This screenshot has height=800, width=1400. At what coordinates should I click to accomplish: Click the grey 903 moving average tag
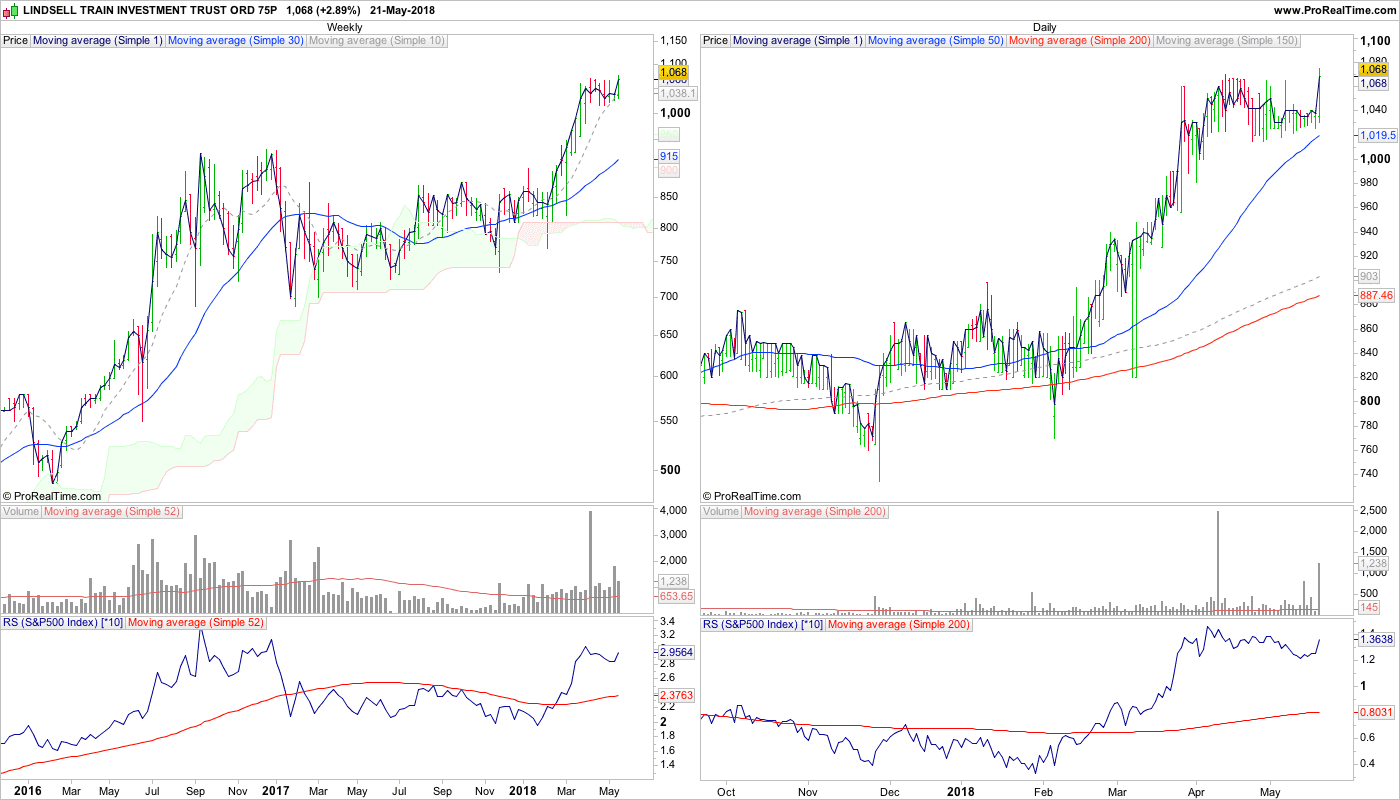[x=1370, y=276]
